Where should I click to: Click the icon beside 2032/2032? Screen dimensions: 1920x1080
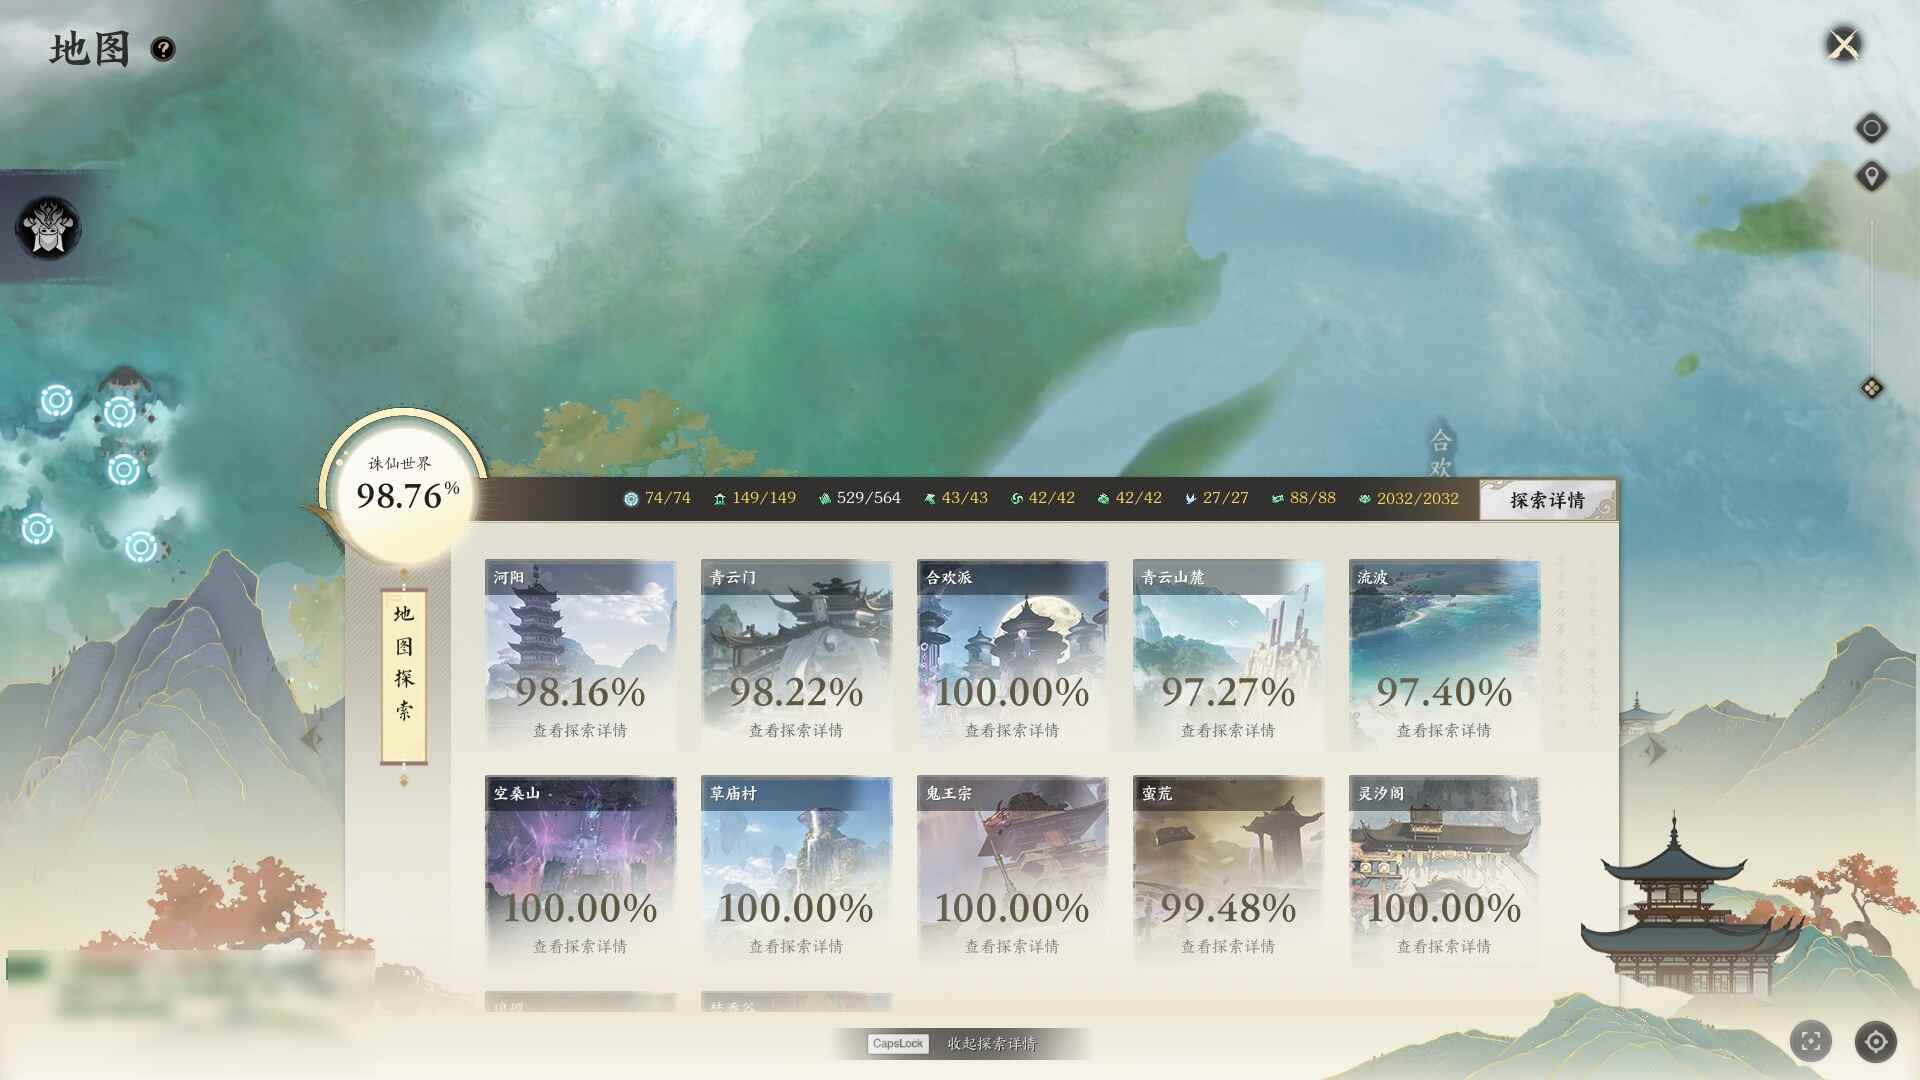tap(1364, 499)
